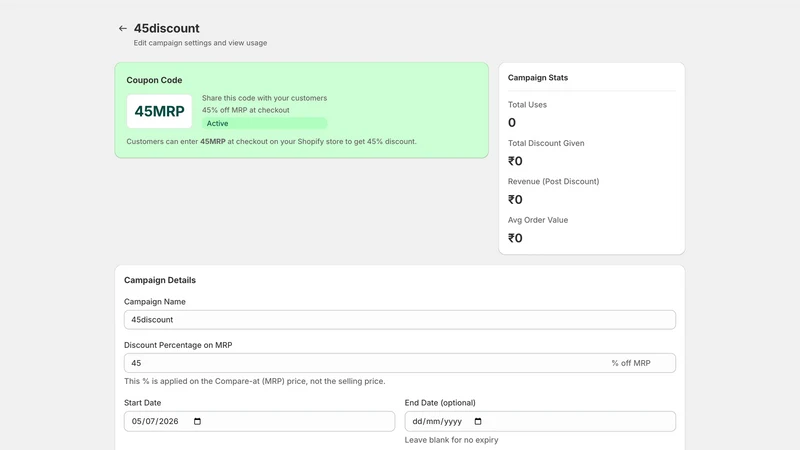800x450 pixels.
Task: Click the 'Edit campaign settings and view usage' subtitle
Action: pyautogui.click(x=200, y=43)
